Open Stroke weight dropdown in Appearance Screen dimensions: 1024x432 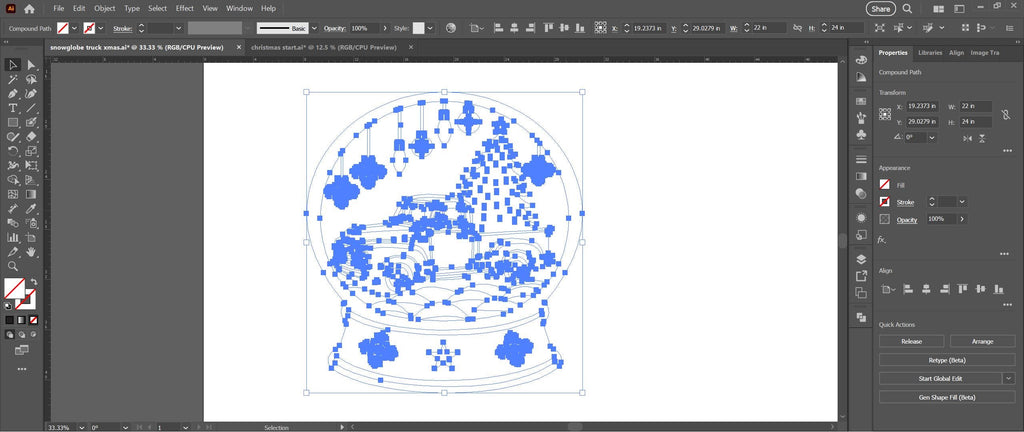(961, 202)
